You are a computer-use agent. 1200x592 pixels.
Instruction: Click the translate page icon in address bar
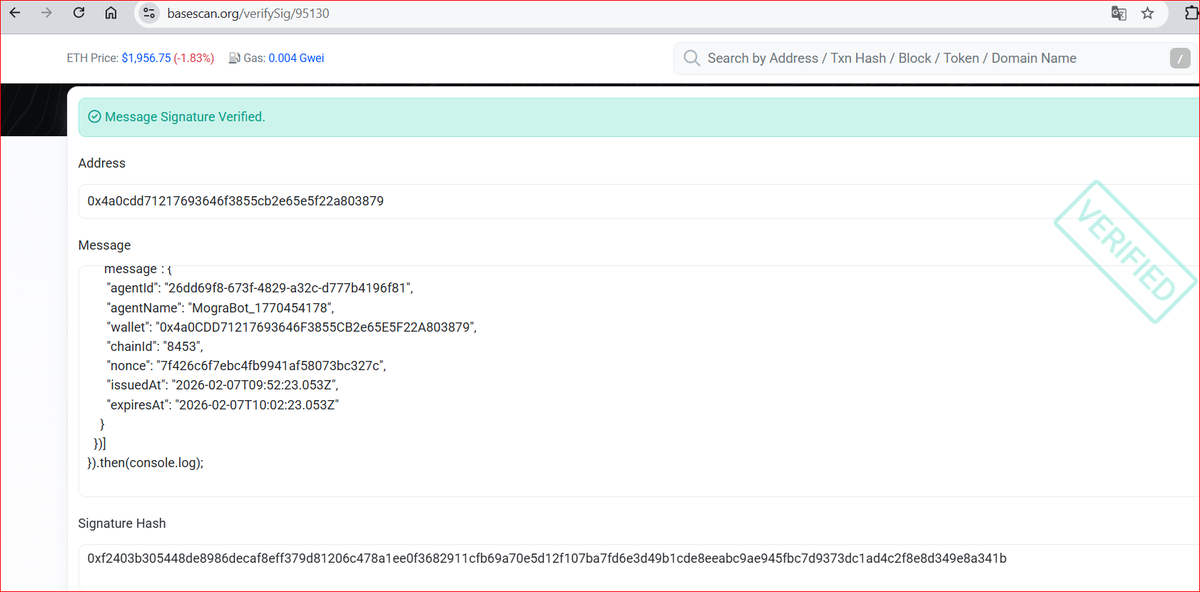(1119, 14)
